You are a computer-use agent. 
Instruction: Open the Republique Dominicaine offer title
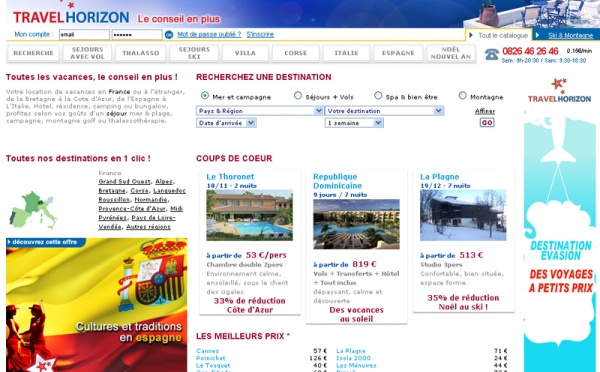[337, 181]
